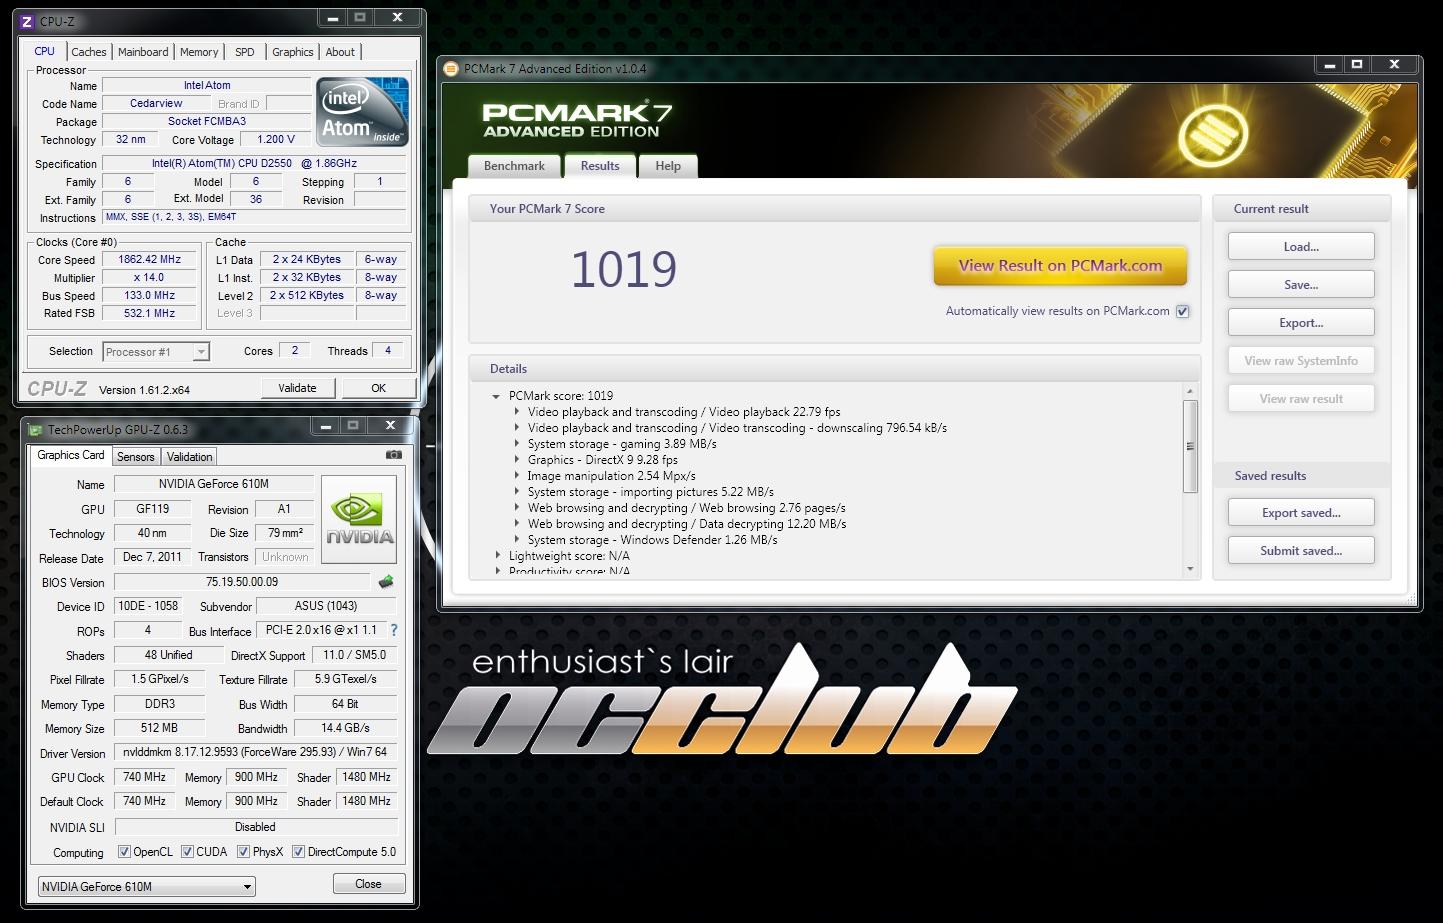Expand System storage - gaming item
Screen dimensions: 1443x923
[x=517, y=444]
